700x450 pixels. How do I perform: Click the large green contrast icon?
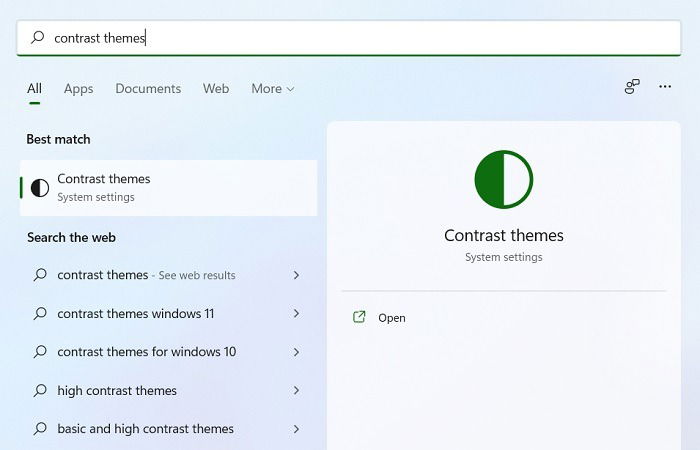504,179
